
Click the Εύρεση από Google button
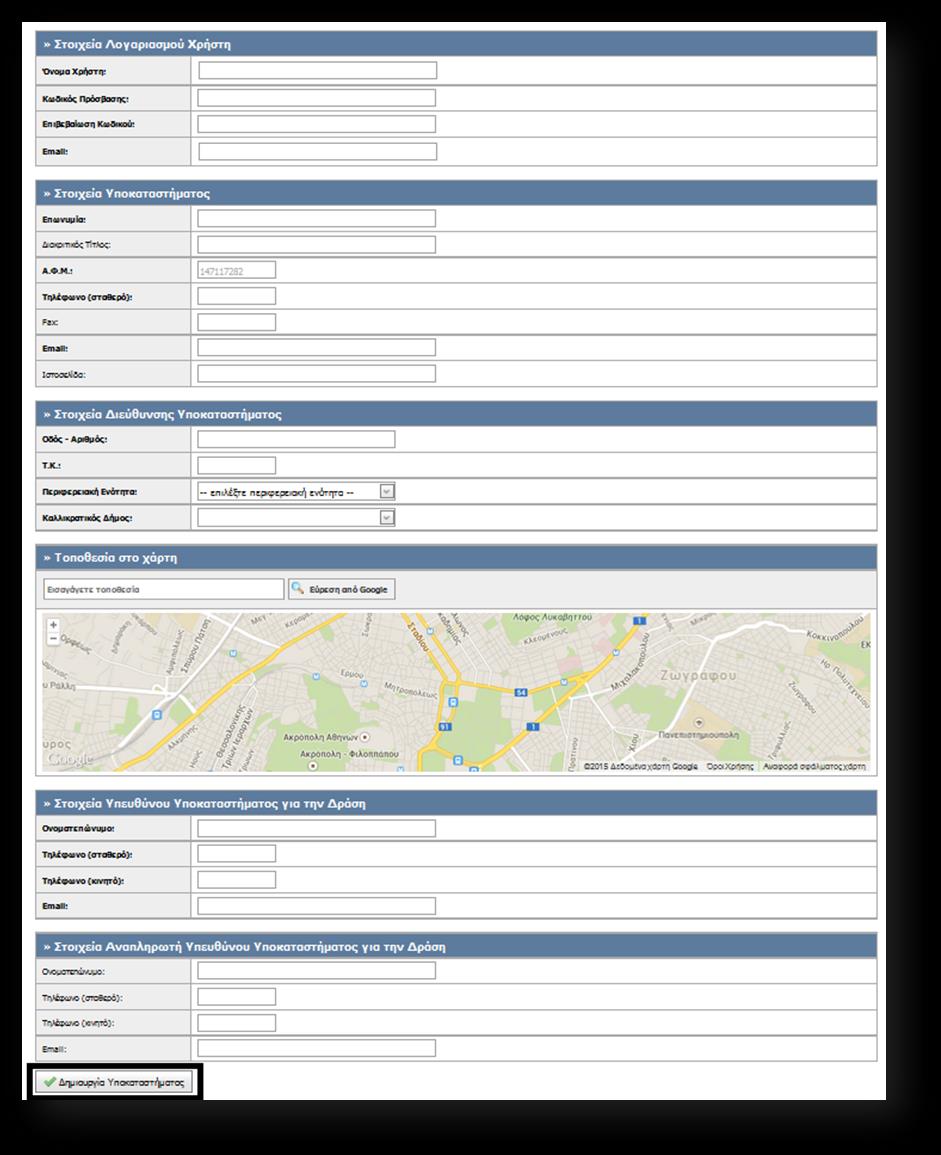342,589
